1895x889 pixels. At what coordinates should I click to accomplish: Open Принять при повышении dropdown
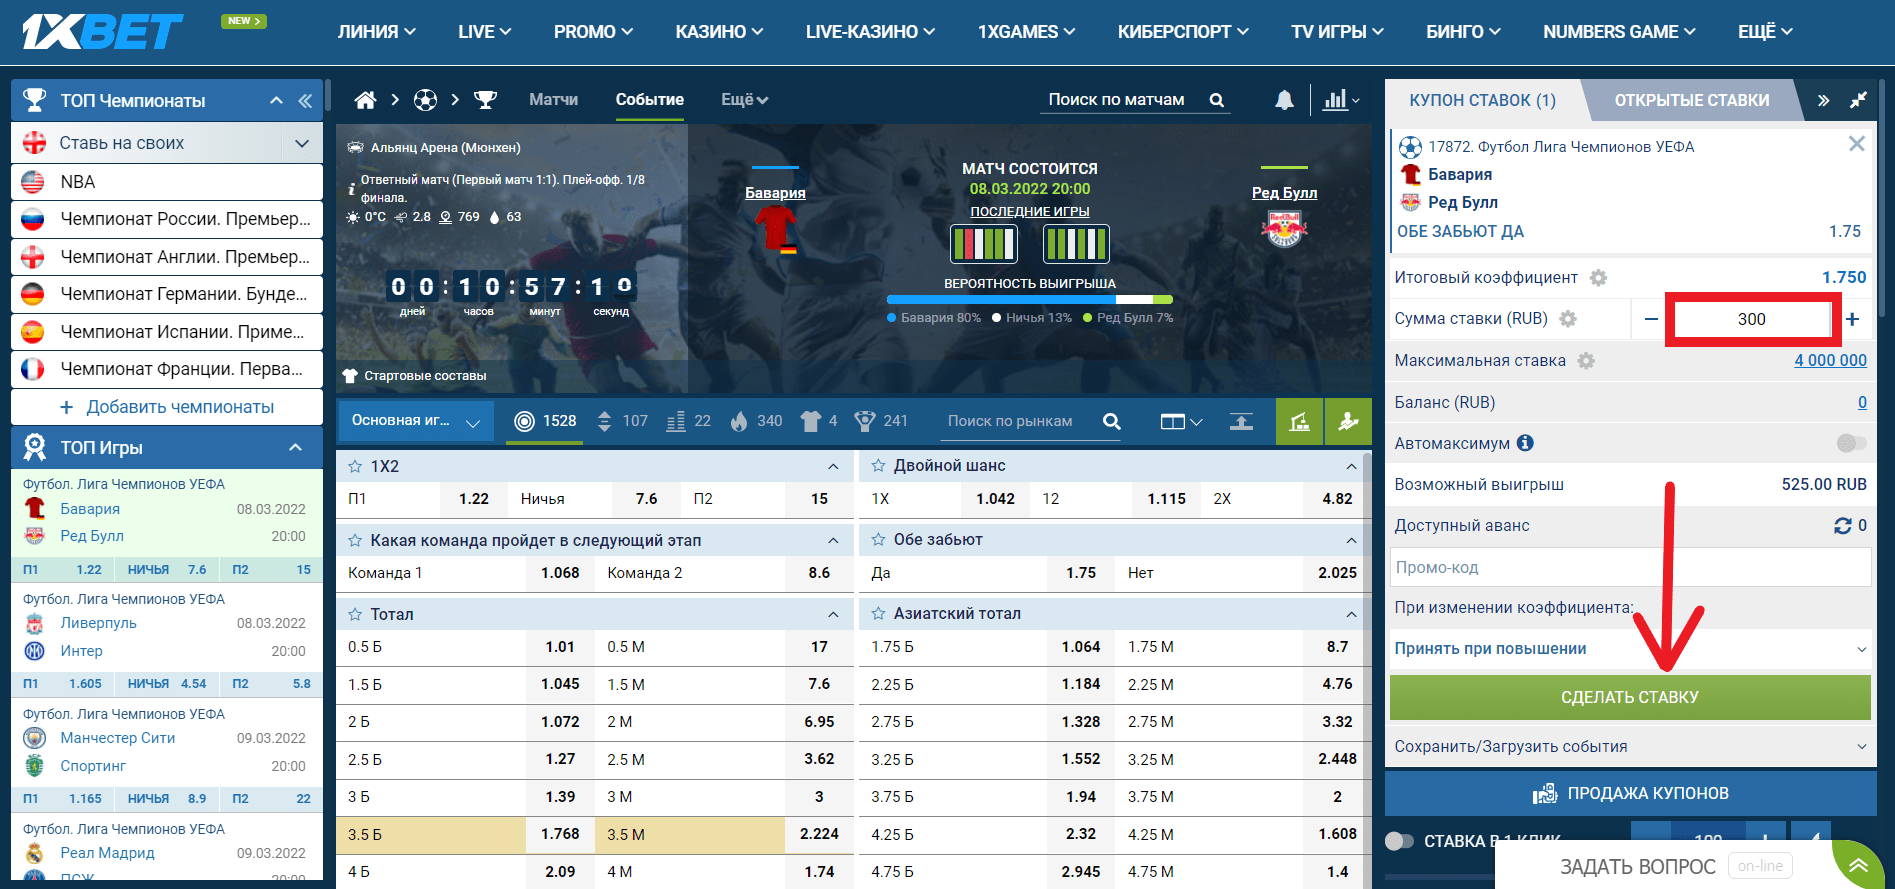coord(1630,649)
